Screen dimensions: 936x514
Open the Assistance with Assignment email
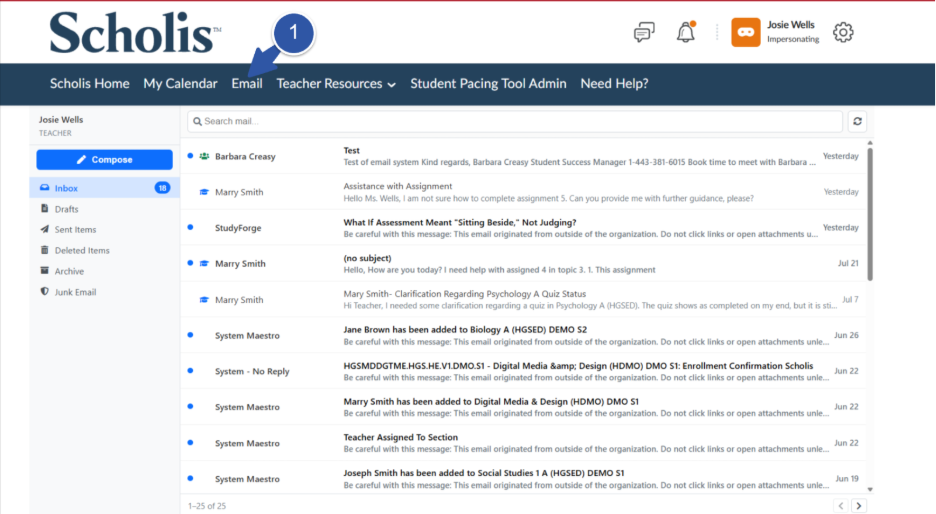[x=524, y=192]
